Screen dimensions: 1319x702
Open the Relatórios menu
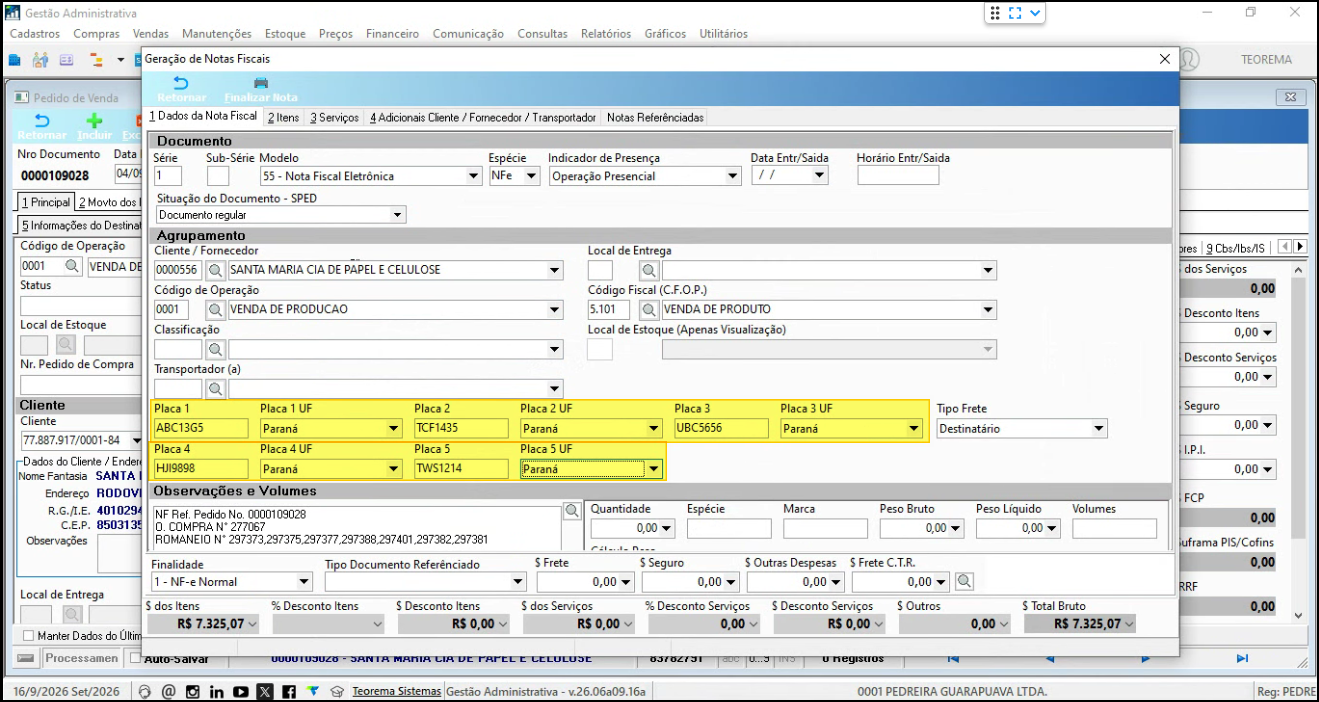pyautogui.click(x=606, y=34)
